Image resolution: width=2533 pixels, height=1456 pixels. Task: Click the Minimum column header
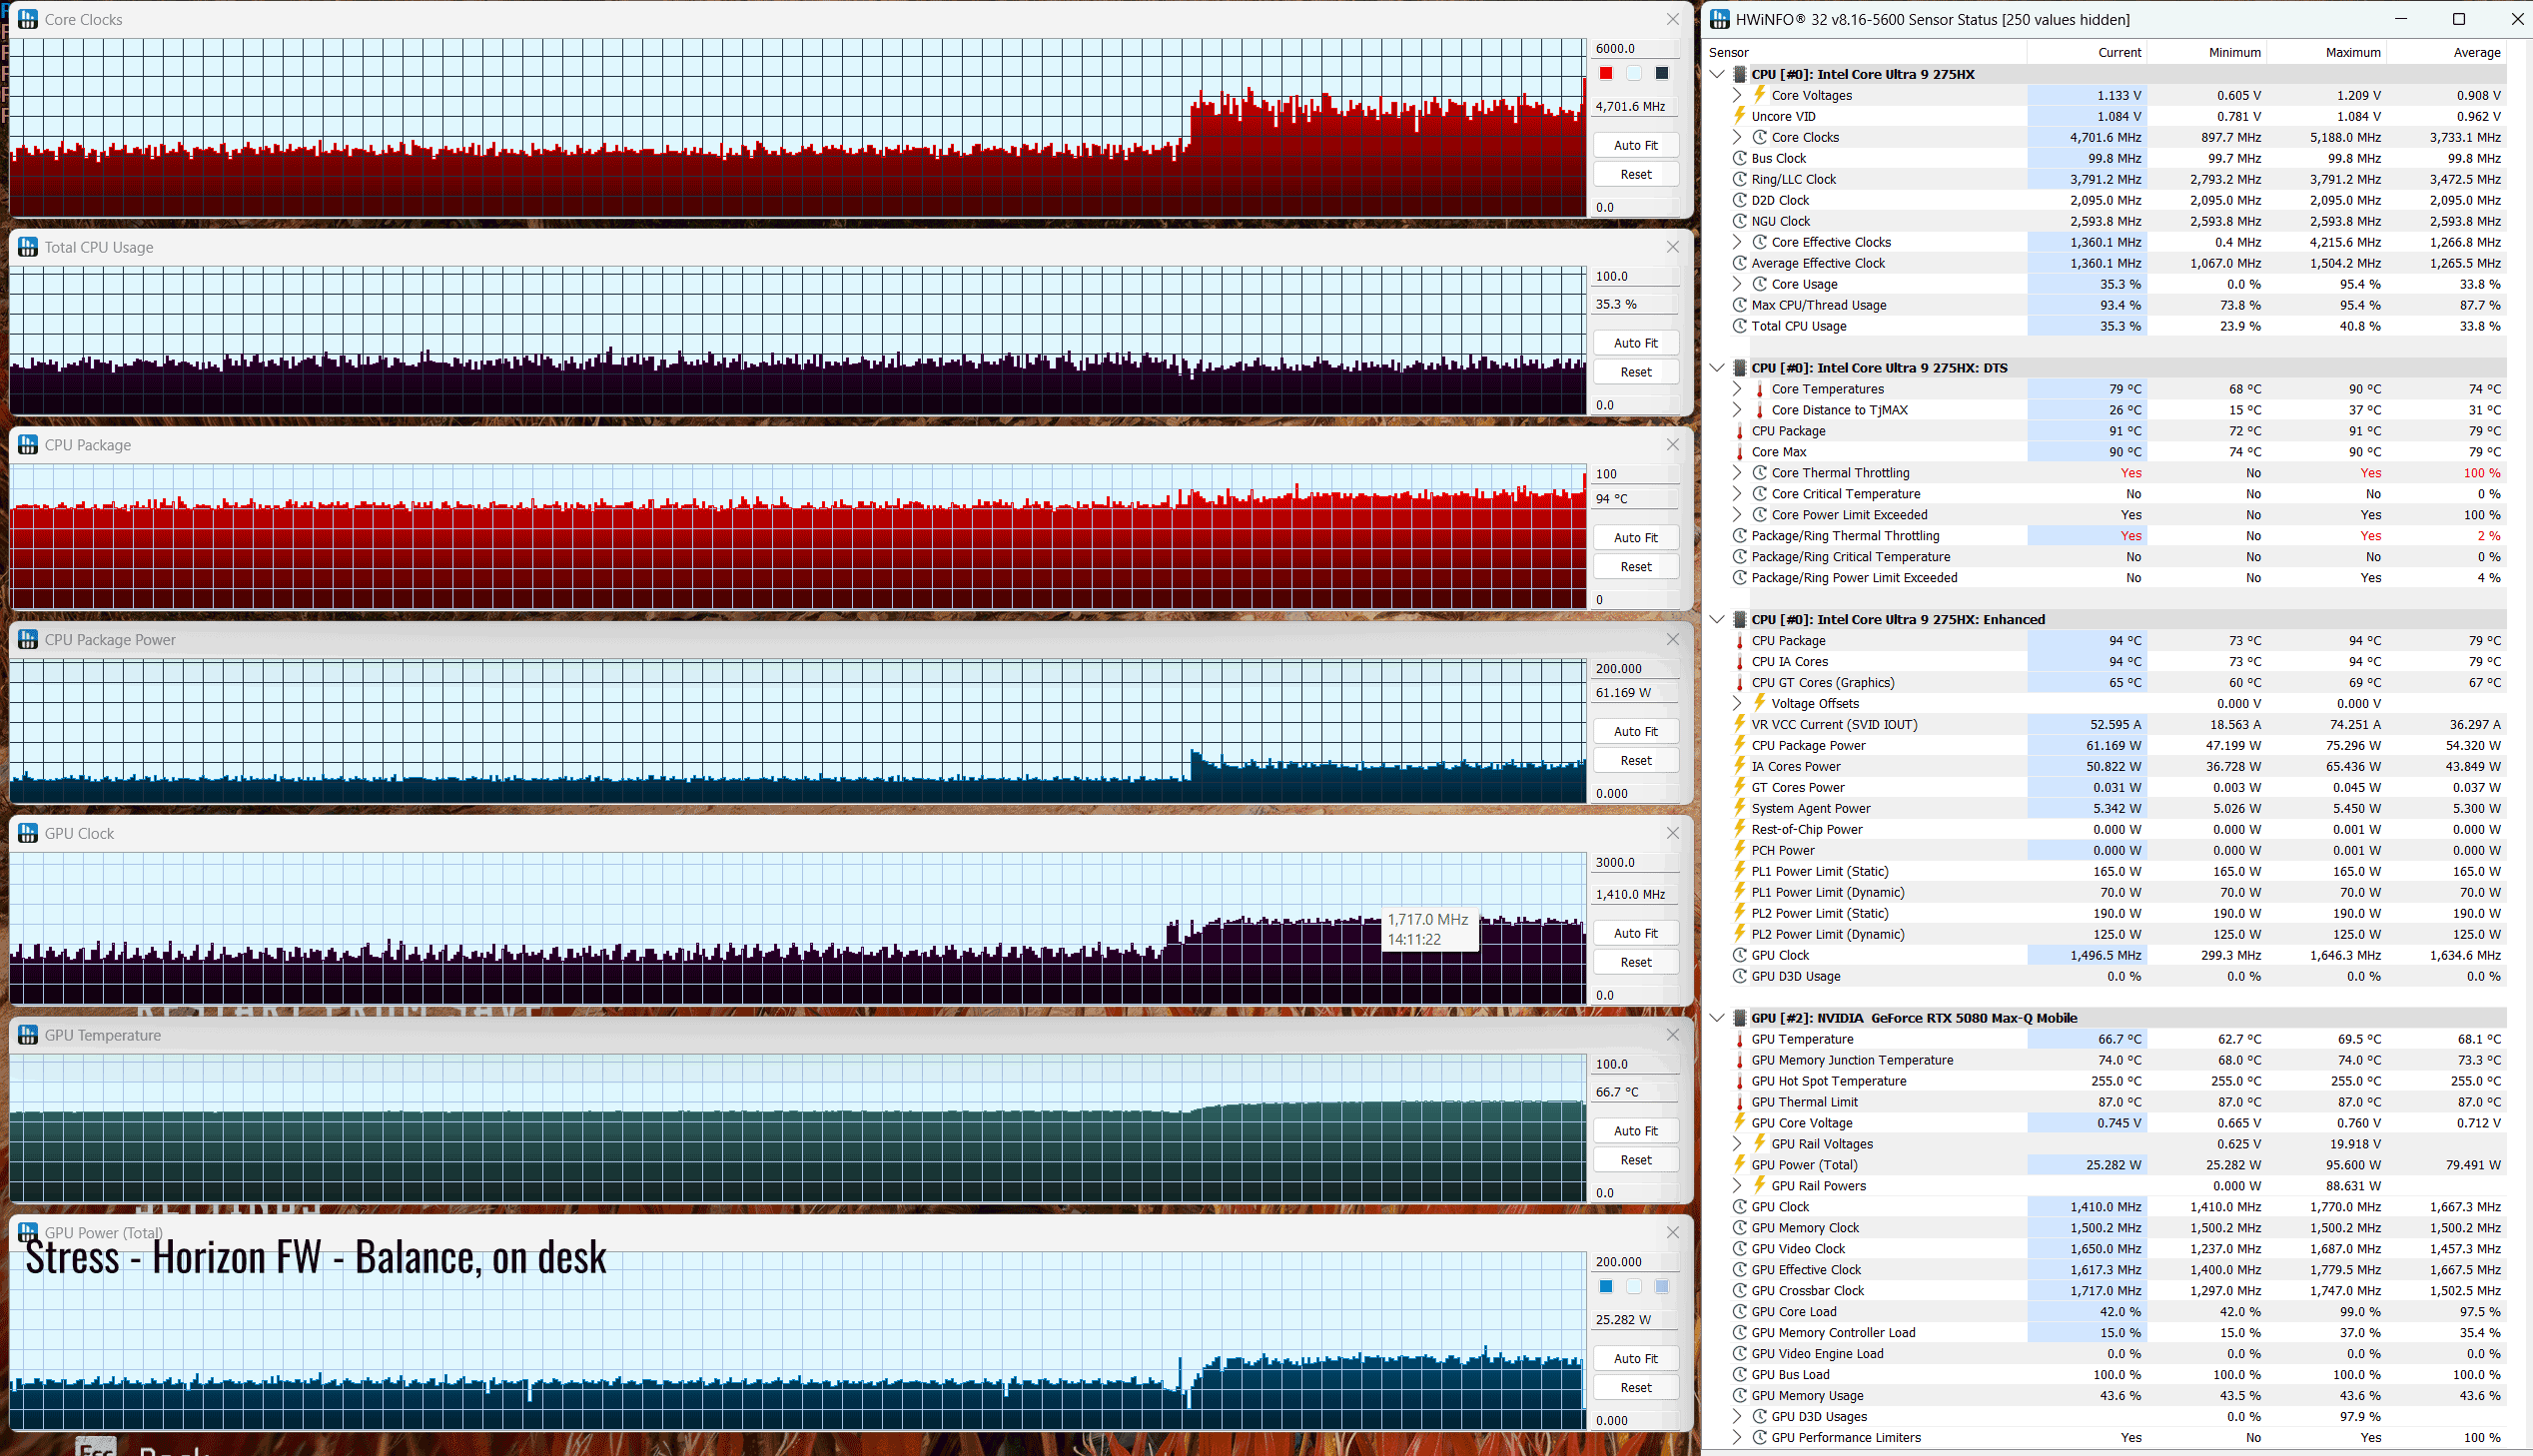[2207, 52]
